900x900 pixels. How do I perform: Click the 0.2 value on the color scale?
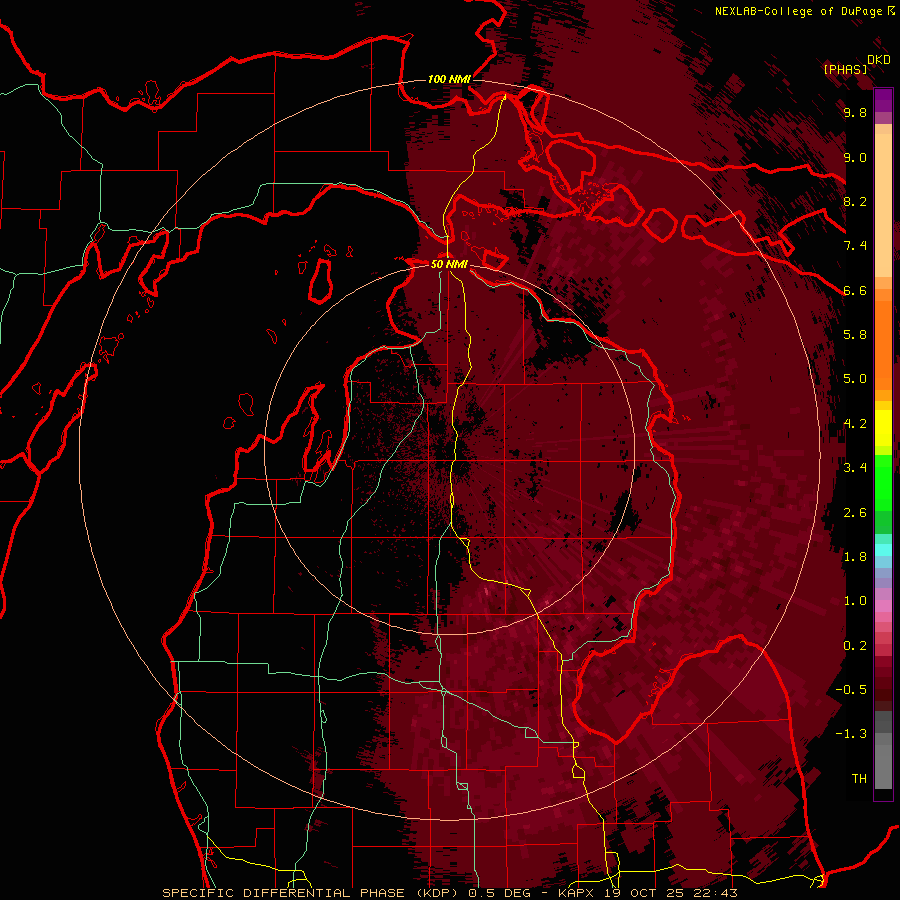(x=855, y=646)
